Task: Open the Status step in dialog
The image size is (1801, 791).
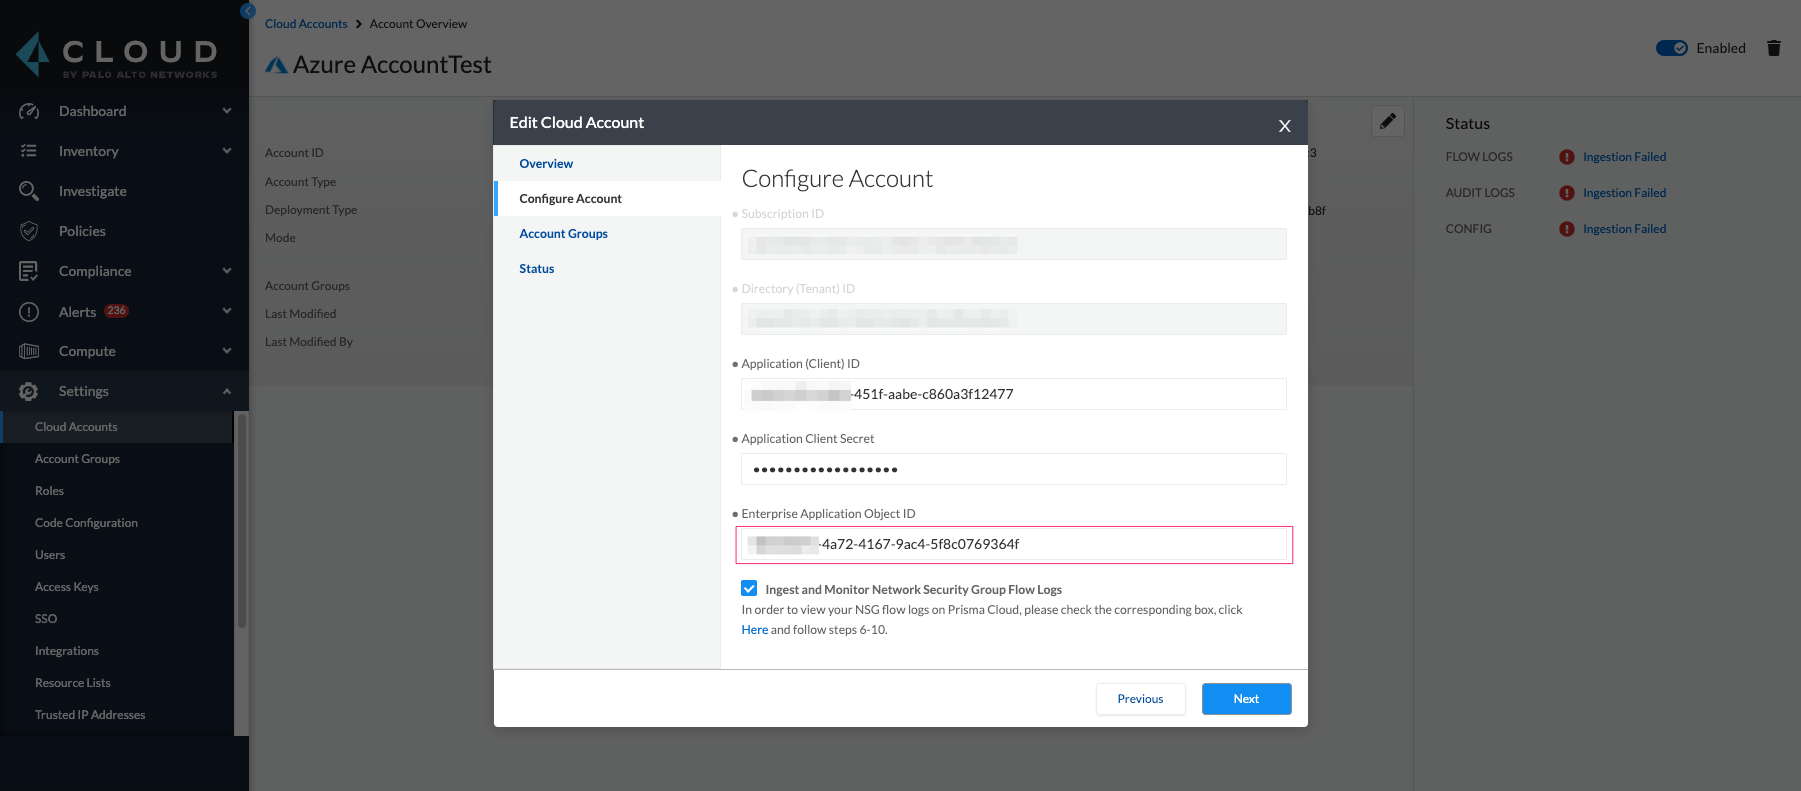Action: coord(536,269)
